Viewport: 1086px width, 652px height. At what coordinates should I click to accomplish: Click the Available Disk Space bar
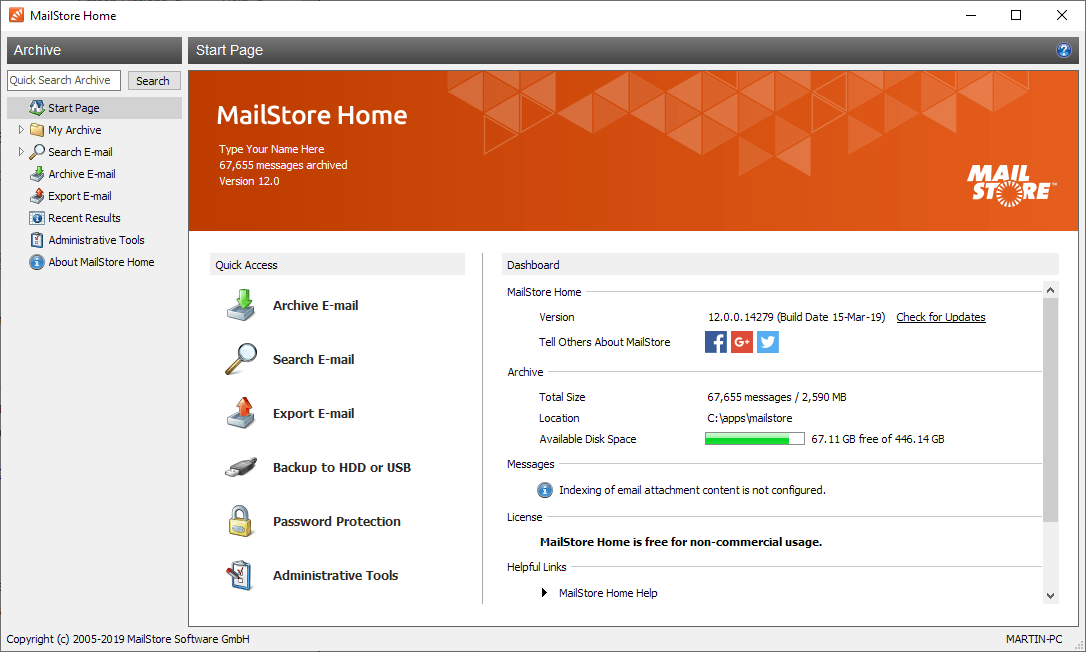754,438
